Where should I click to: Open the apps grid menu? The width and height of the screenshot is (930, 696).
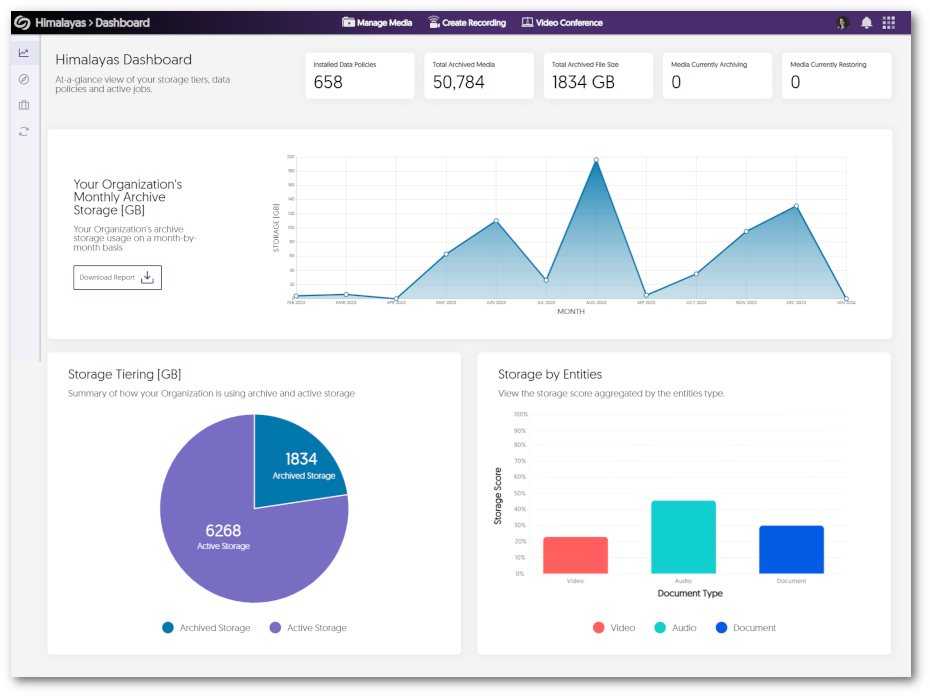[889, 23]
